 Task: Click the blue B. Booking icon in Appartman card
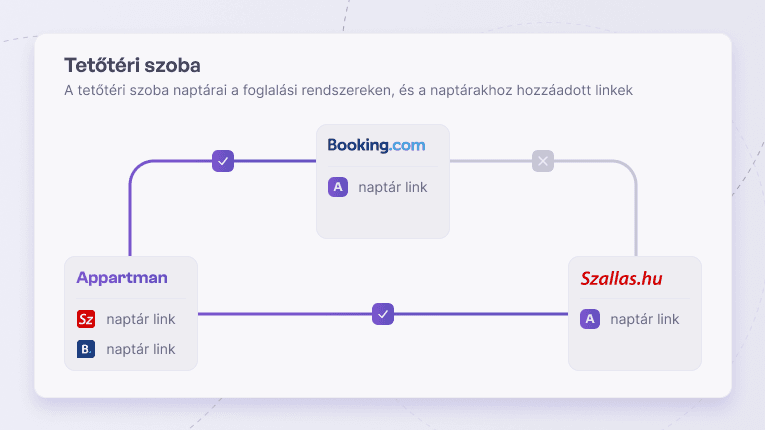86,349
